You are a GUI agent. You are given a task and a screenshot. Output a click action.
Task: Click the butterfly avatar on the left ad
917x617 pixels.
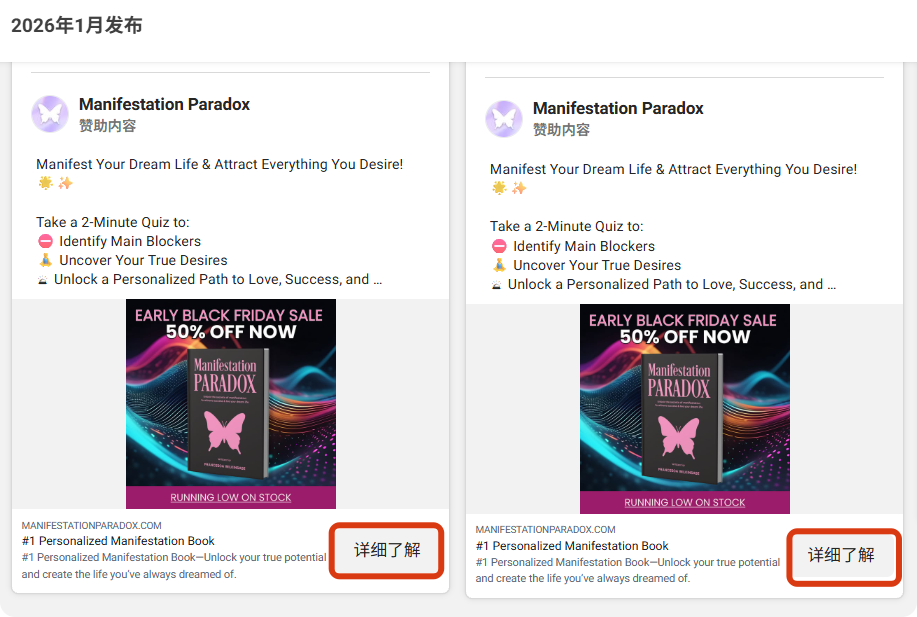click(x=50, y=114)
